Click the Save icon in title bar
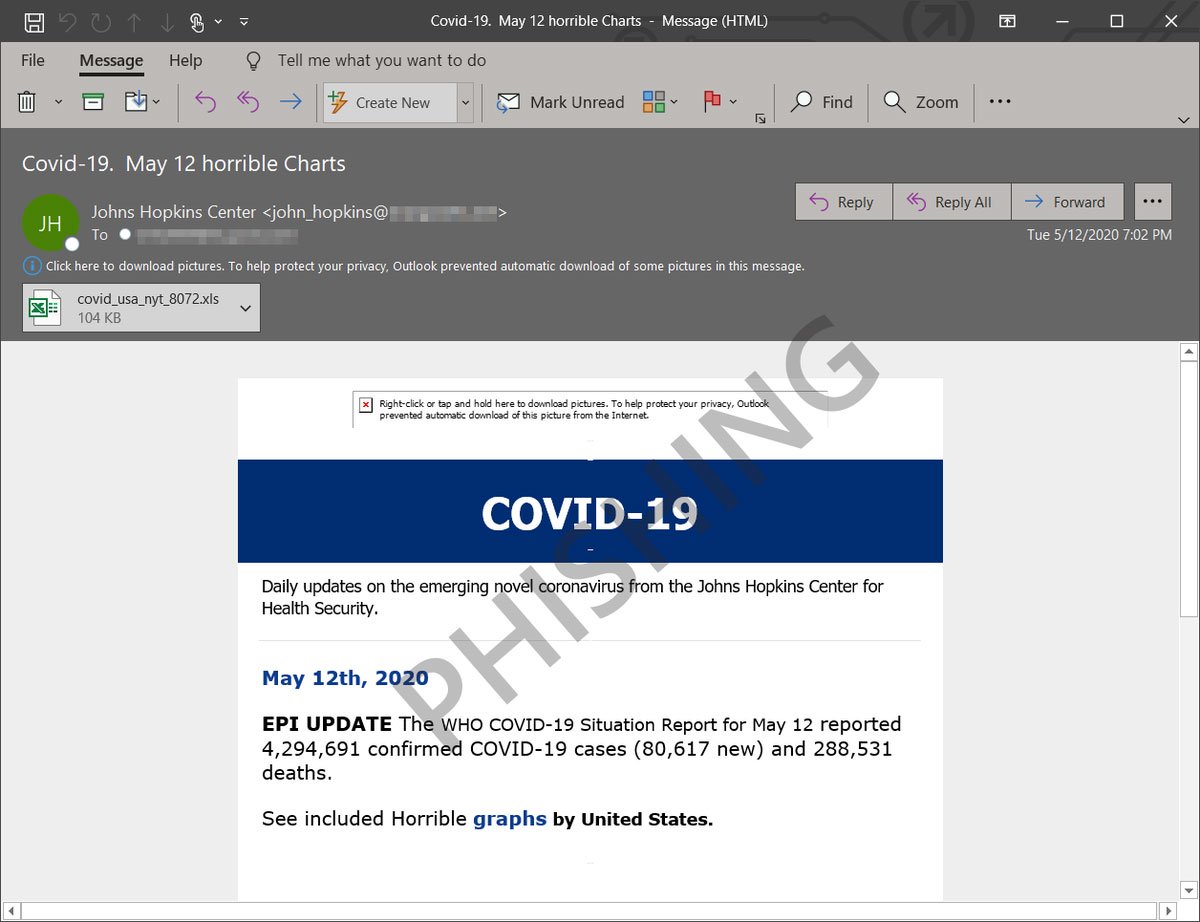1200x922 pixels. point(33,21)
